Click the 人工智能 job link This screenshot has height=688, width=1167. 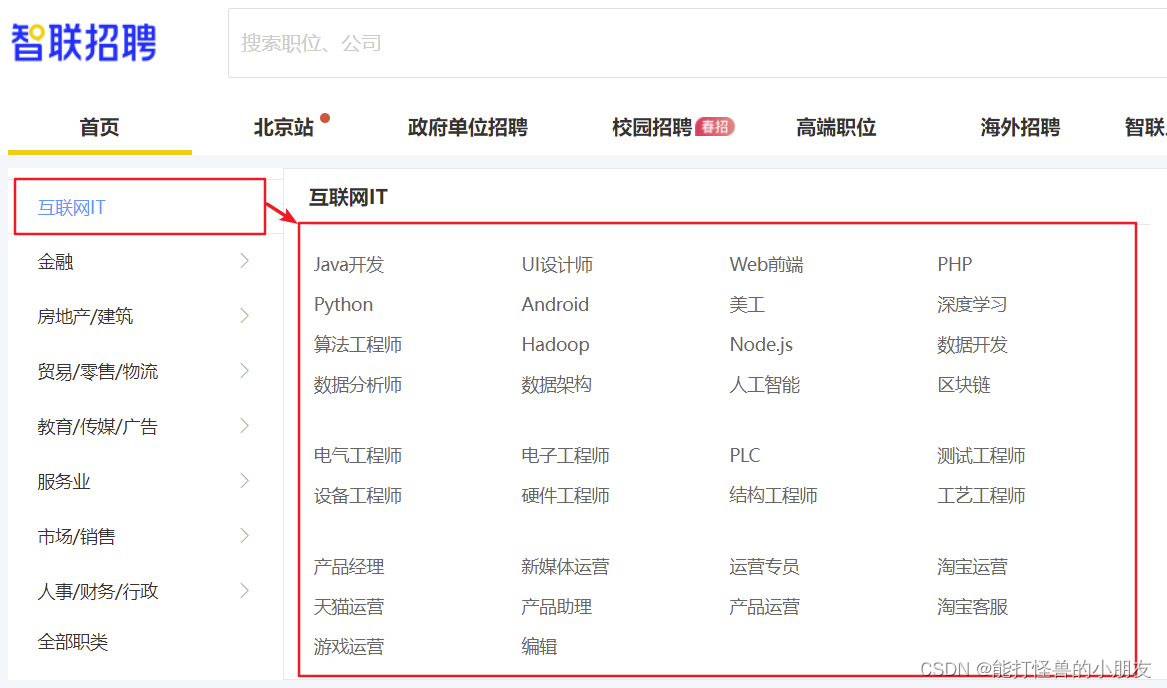764,385
